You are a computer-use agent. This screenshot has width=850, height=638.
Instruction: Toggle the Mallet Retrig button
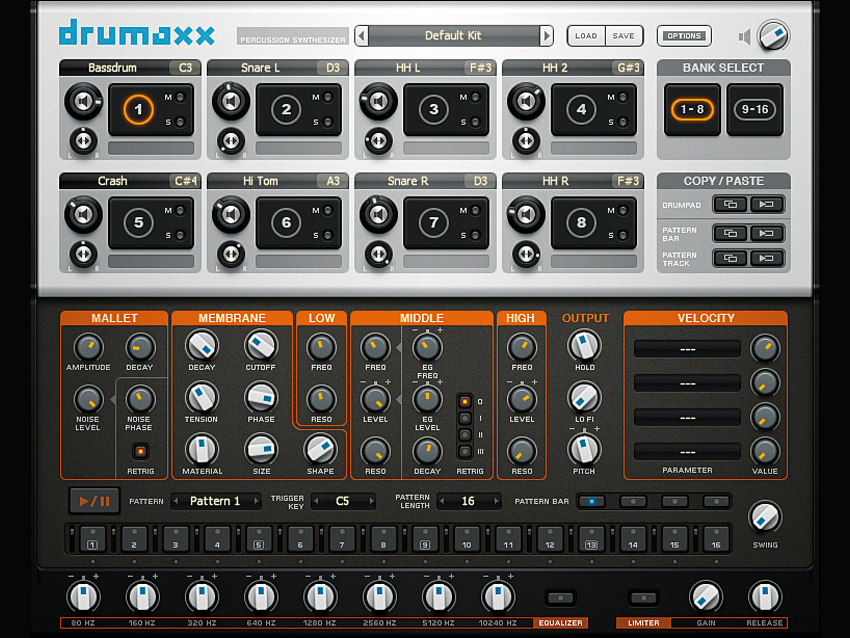point(140,451)
